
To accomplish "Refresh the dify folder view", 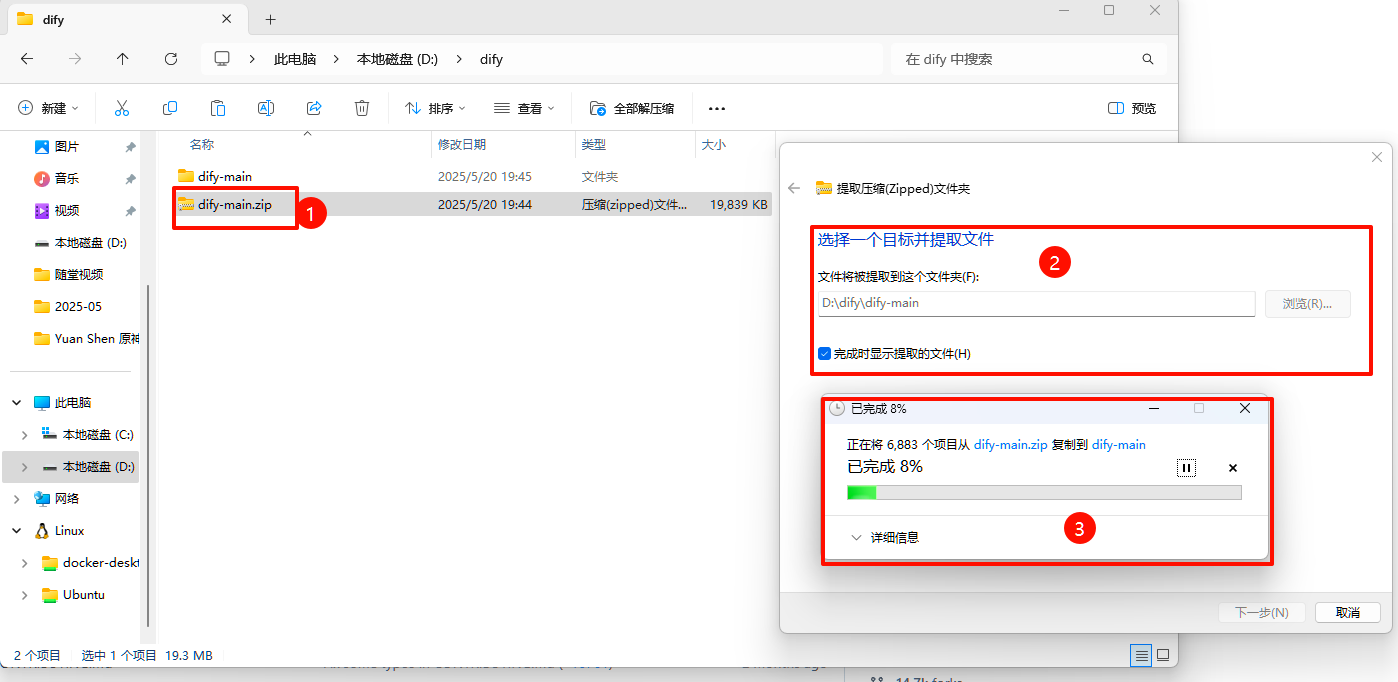I will 171,59.
